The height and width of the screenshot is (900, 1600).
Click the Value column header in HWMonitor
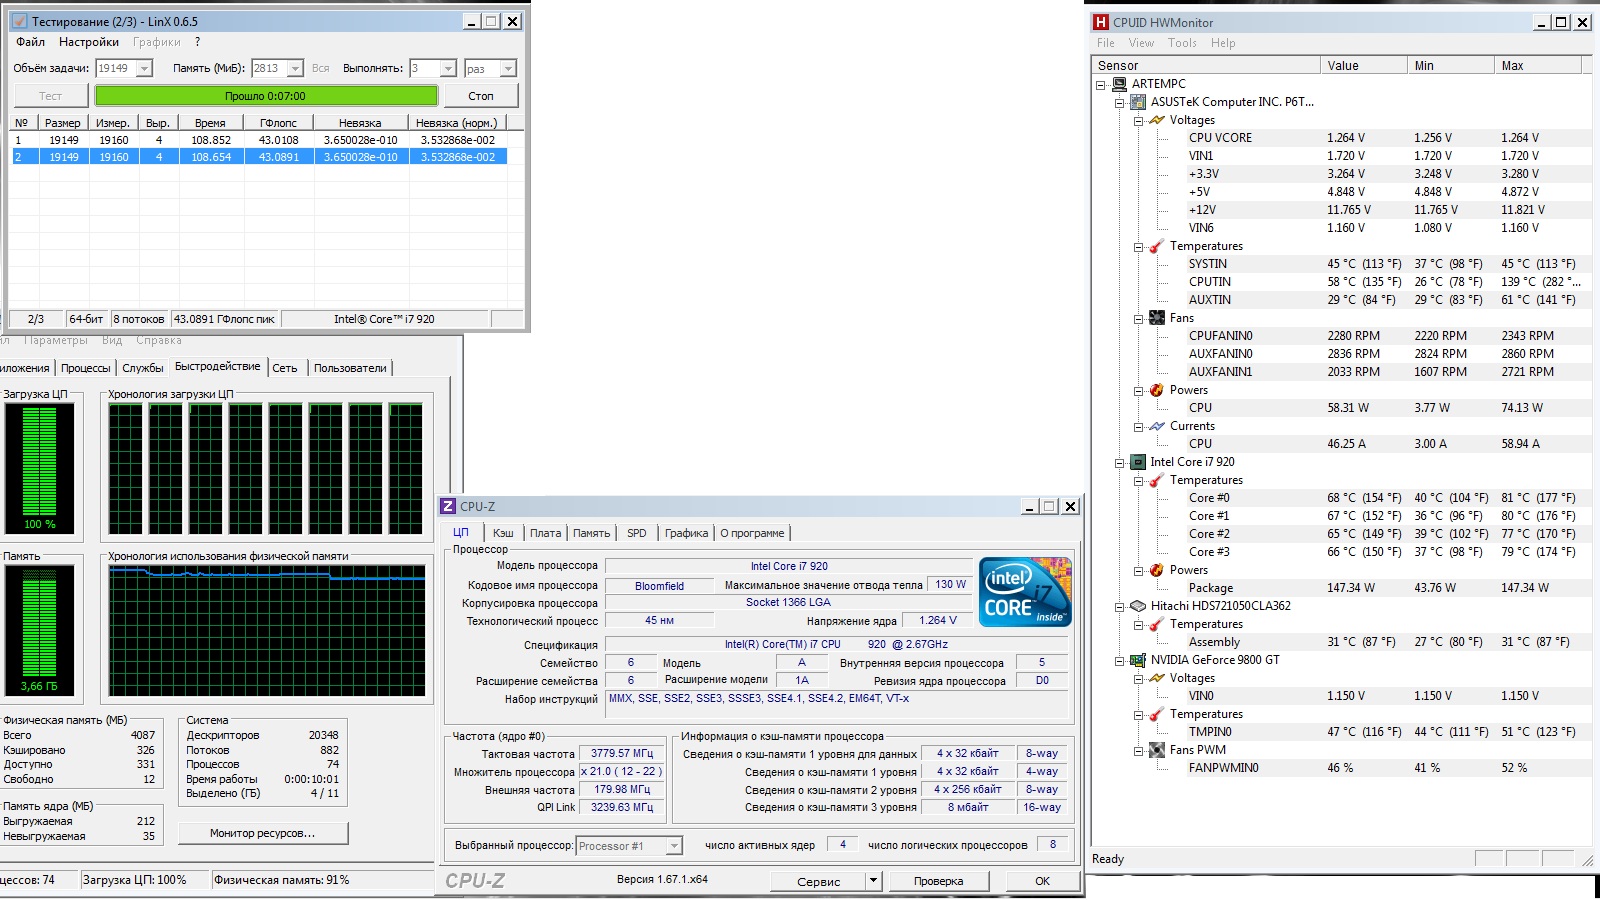[x=1362, y=66]
